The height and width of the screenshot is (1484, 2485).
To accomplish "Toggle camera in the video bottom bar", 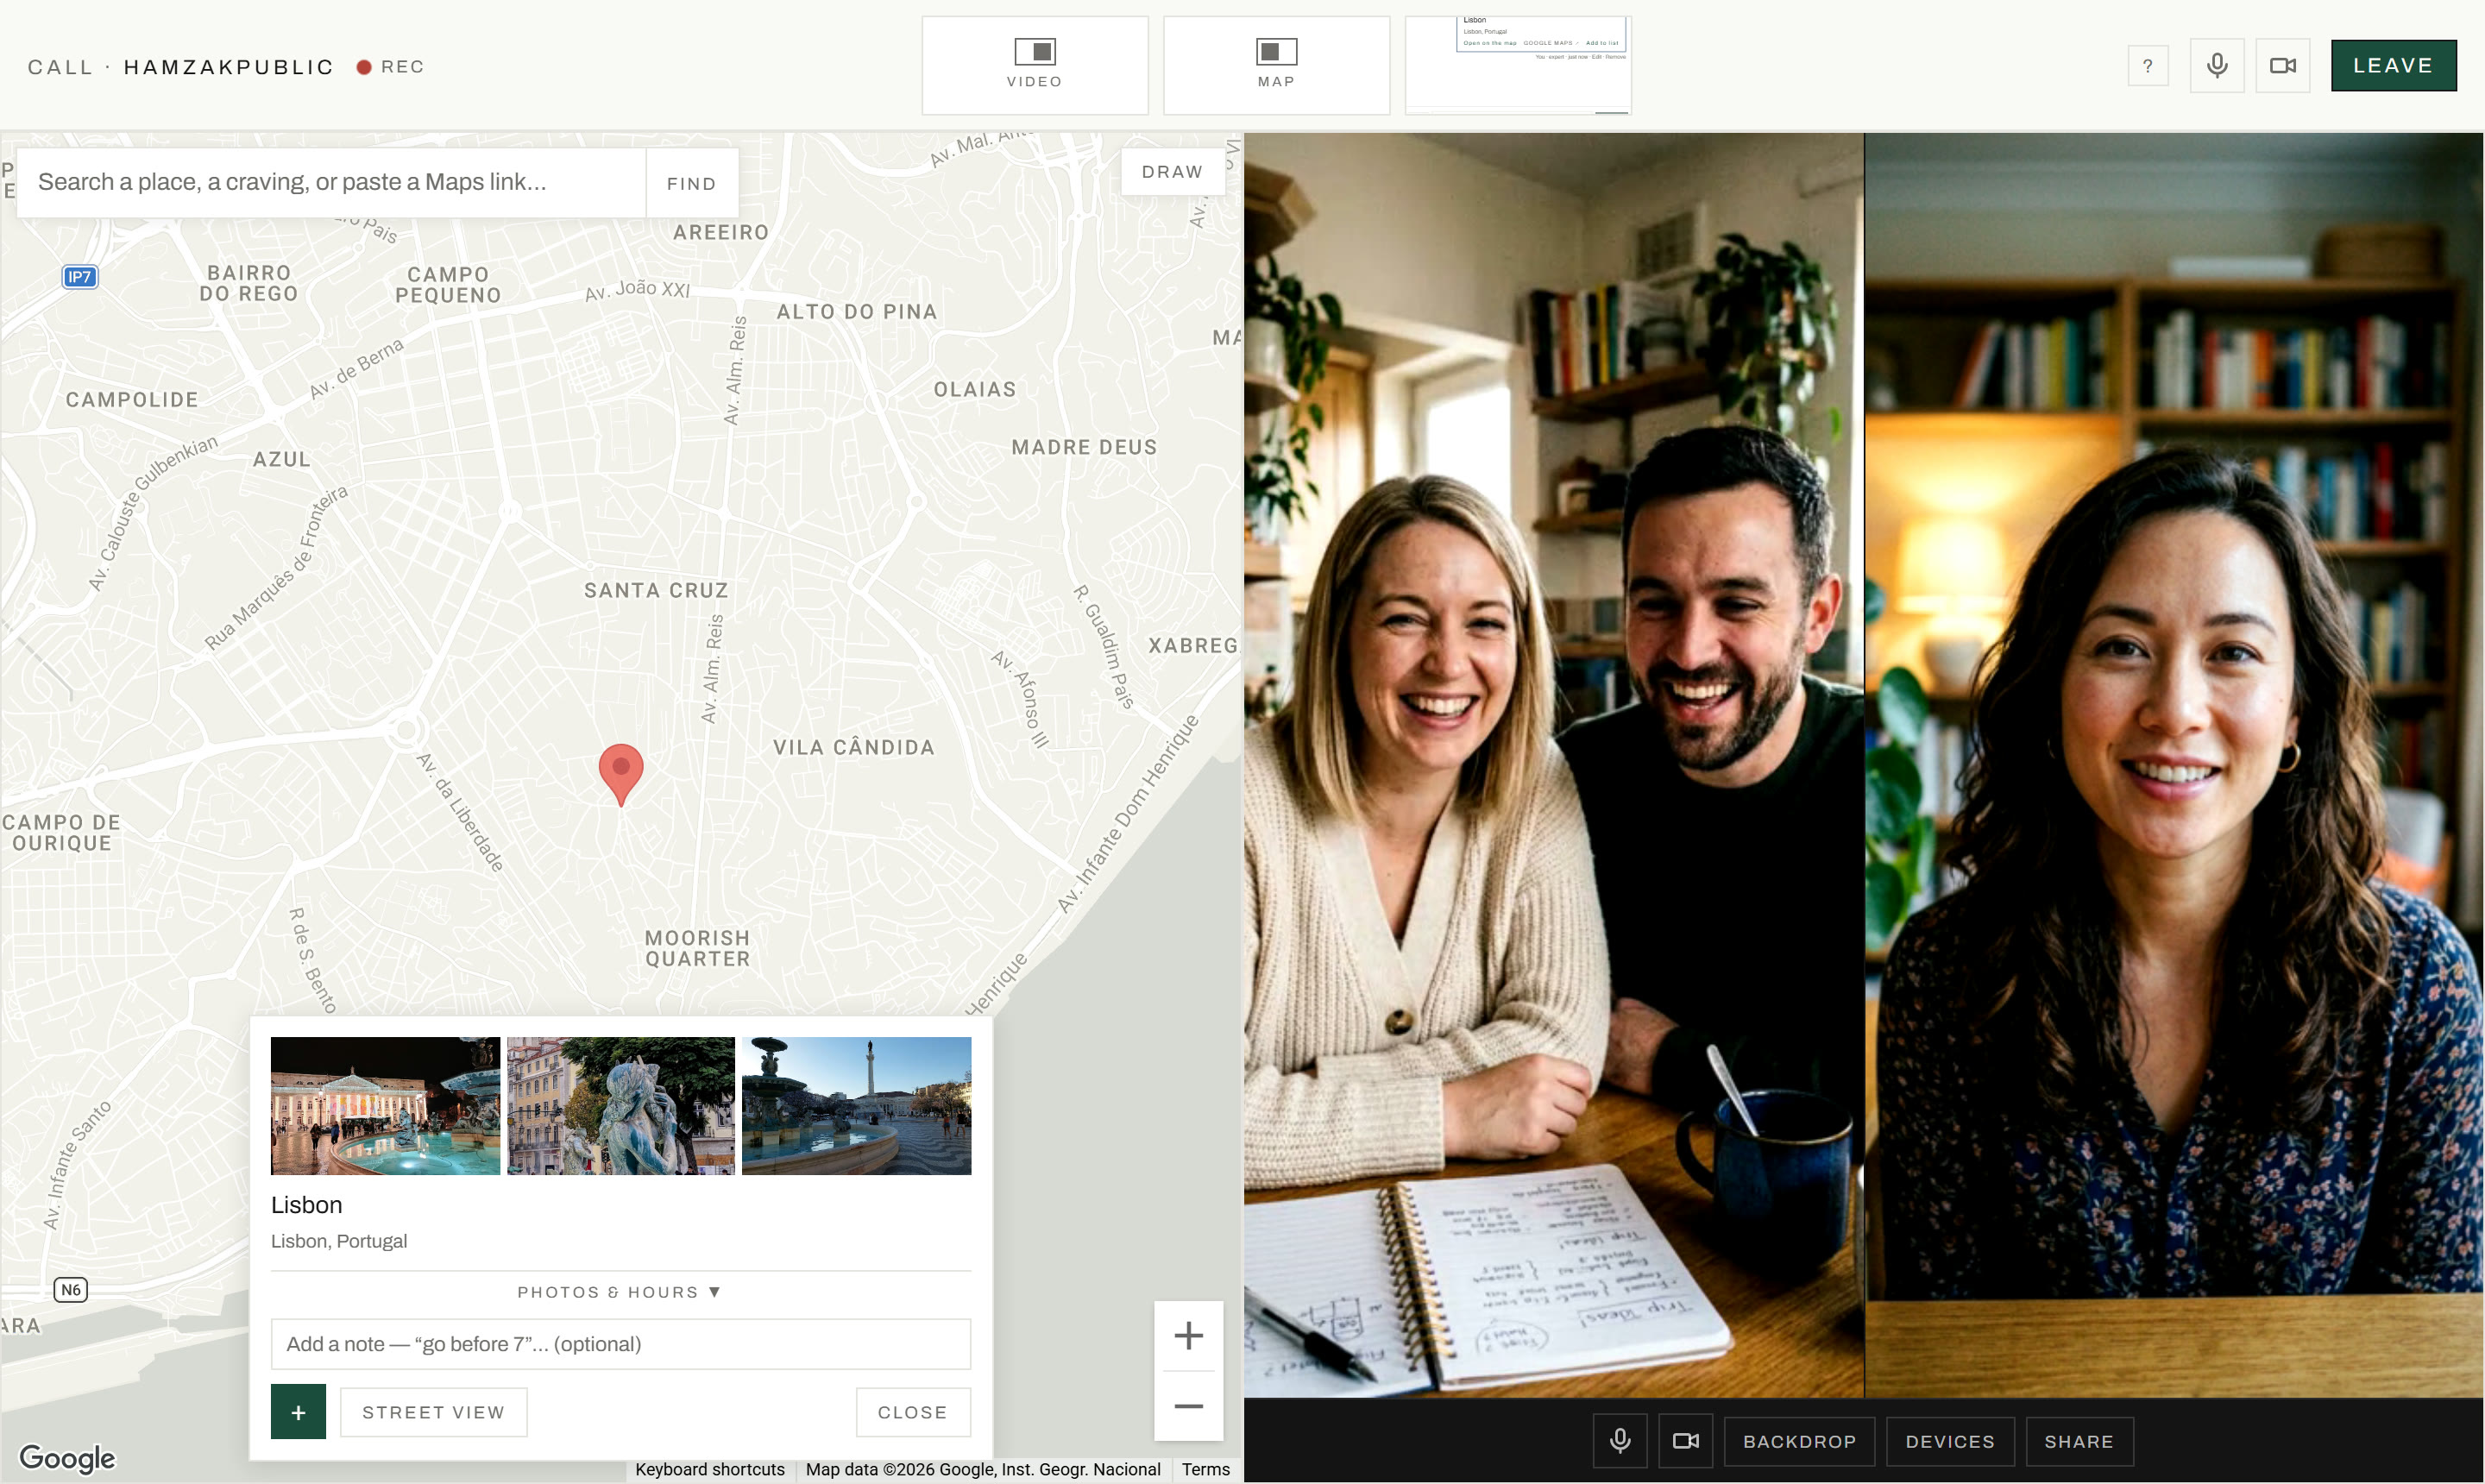I will coord(1686,1441).
